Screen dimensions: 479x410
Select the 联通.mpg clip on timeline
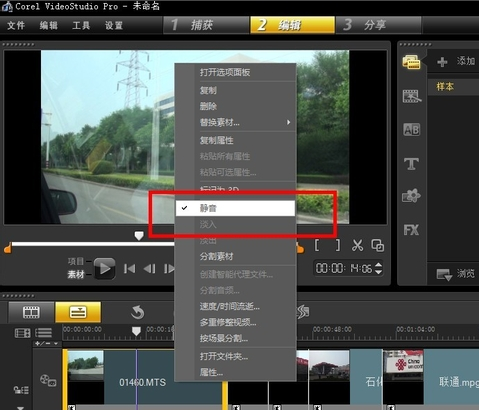431,377
